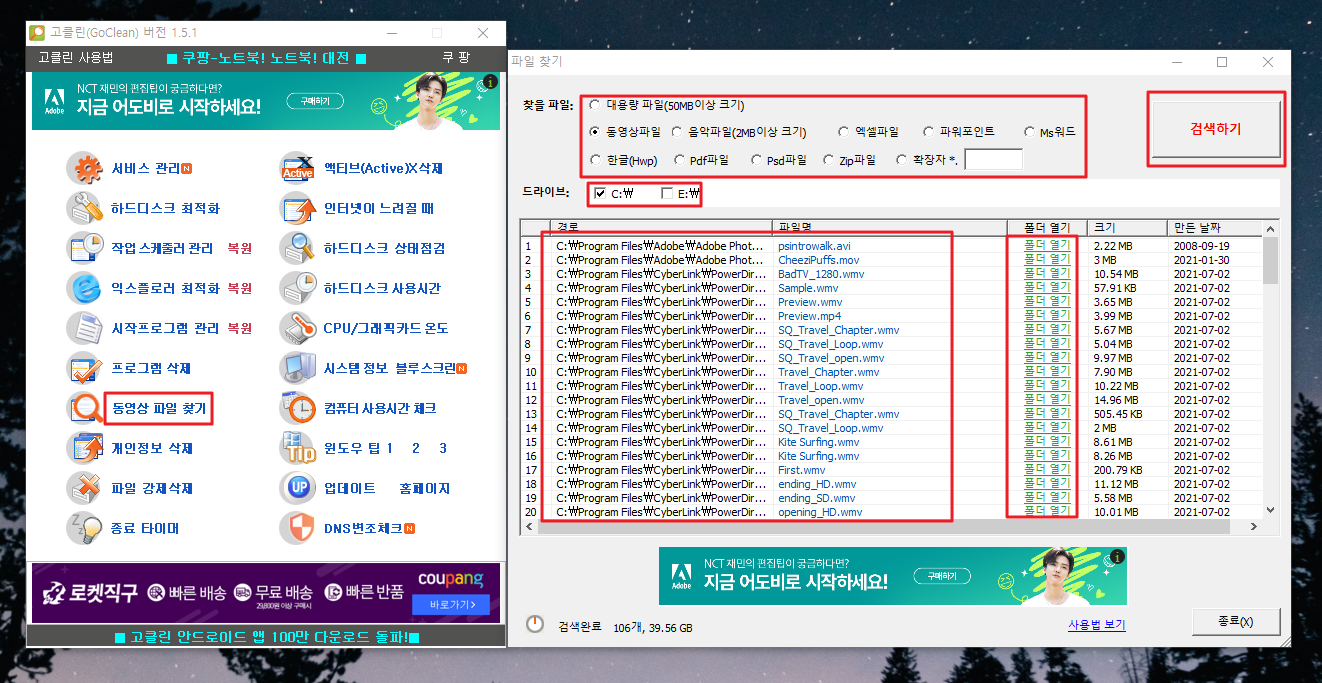This screenshot has width=1322, height=683.
Task: Click the 액티브(Active)X삭제 icon
Action: (298, 169)
